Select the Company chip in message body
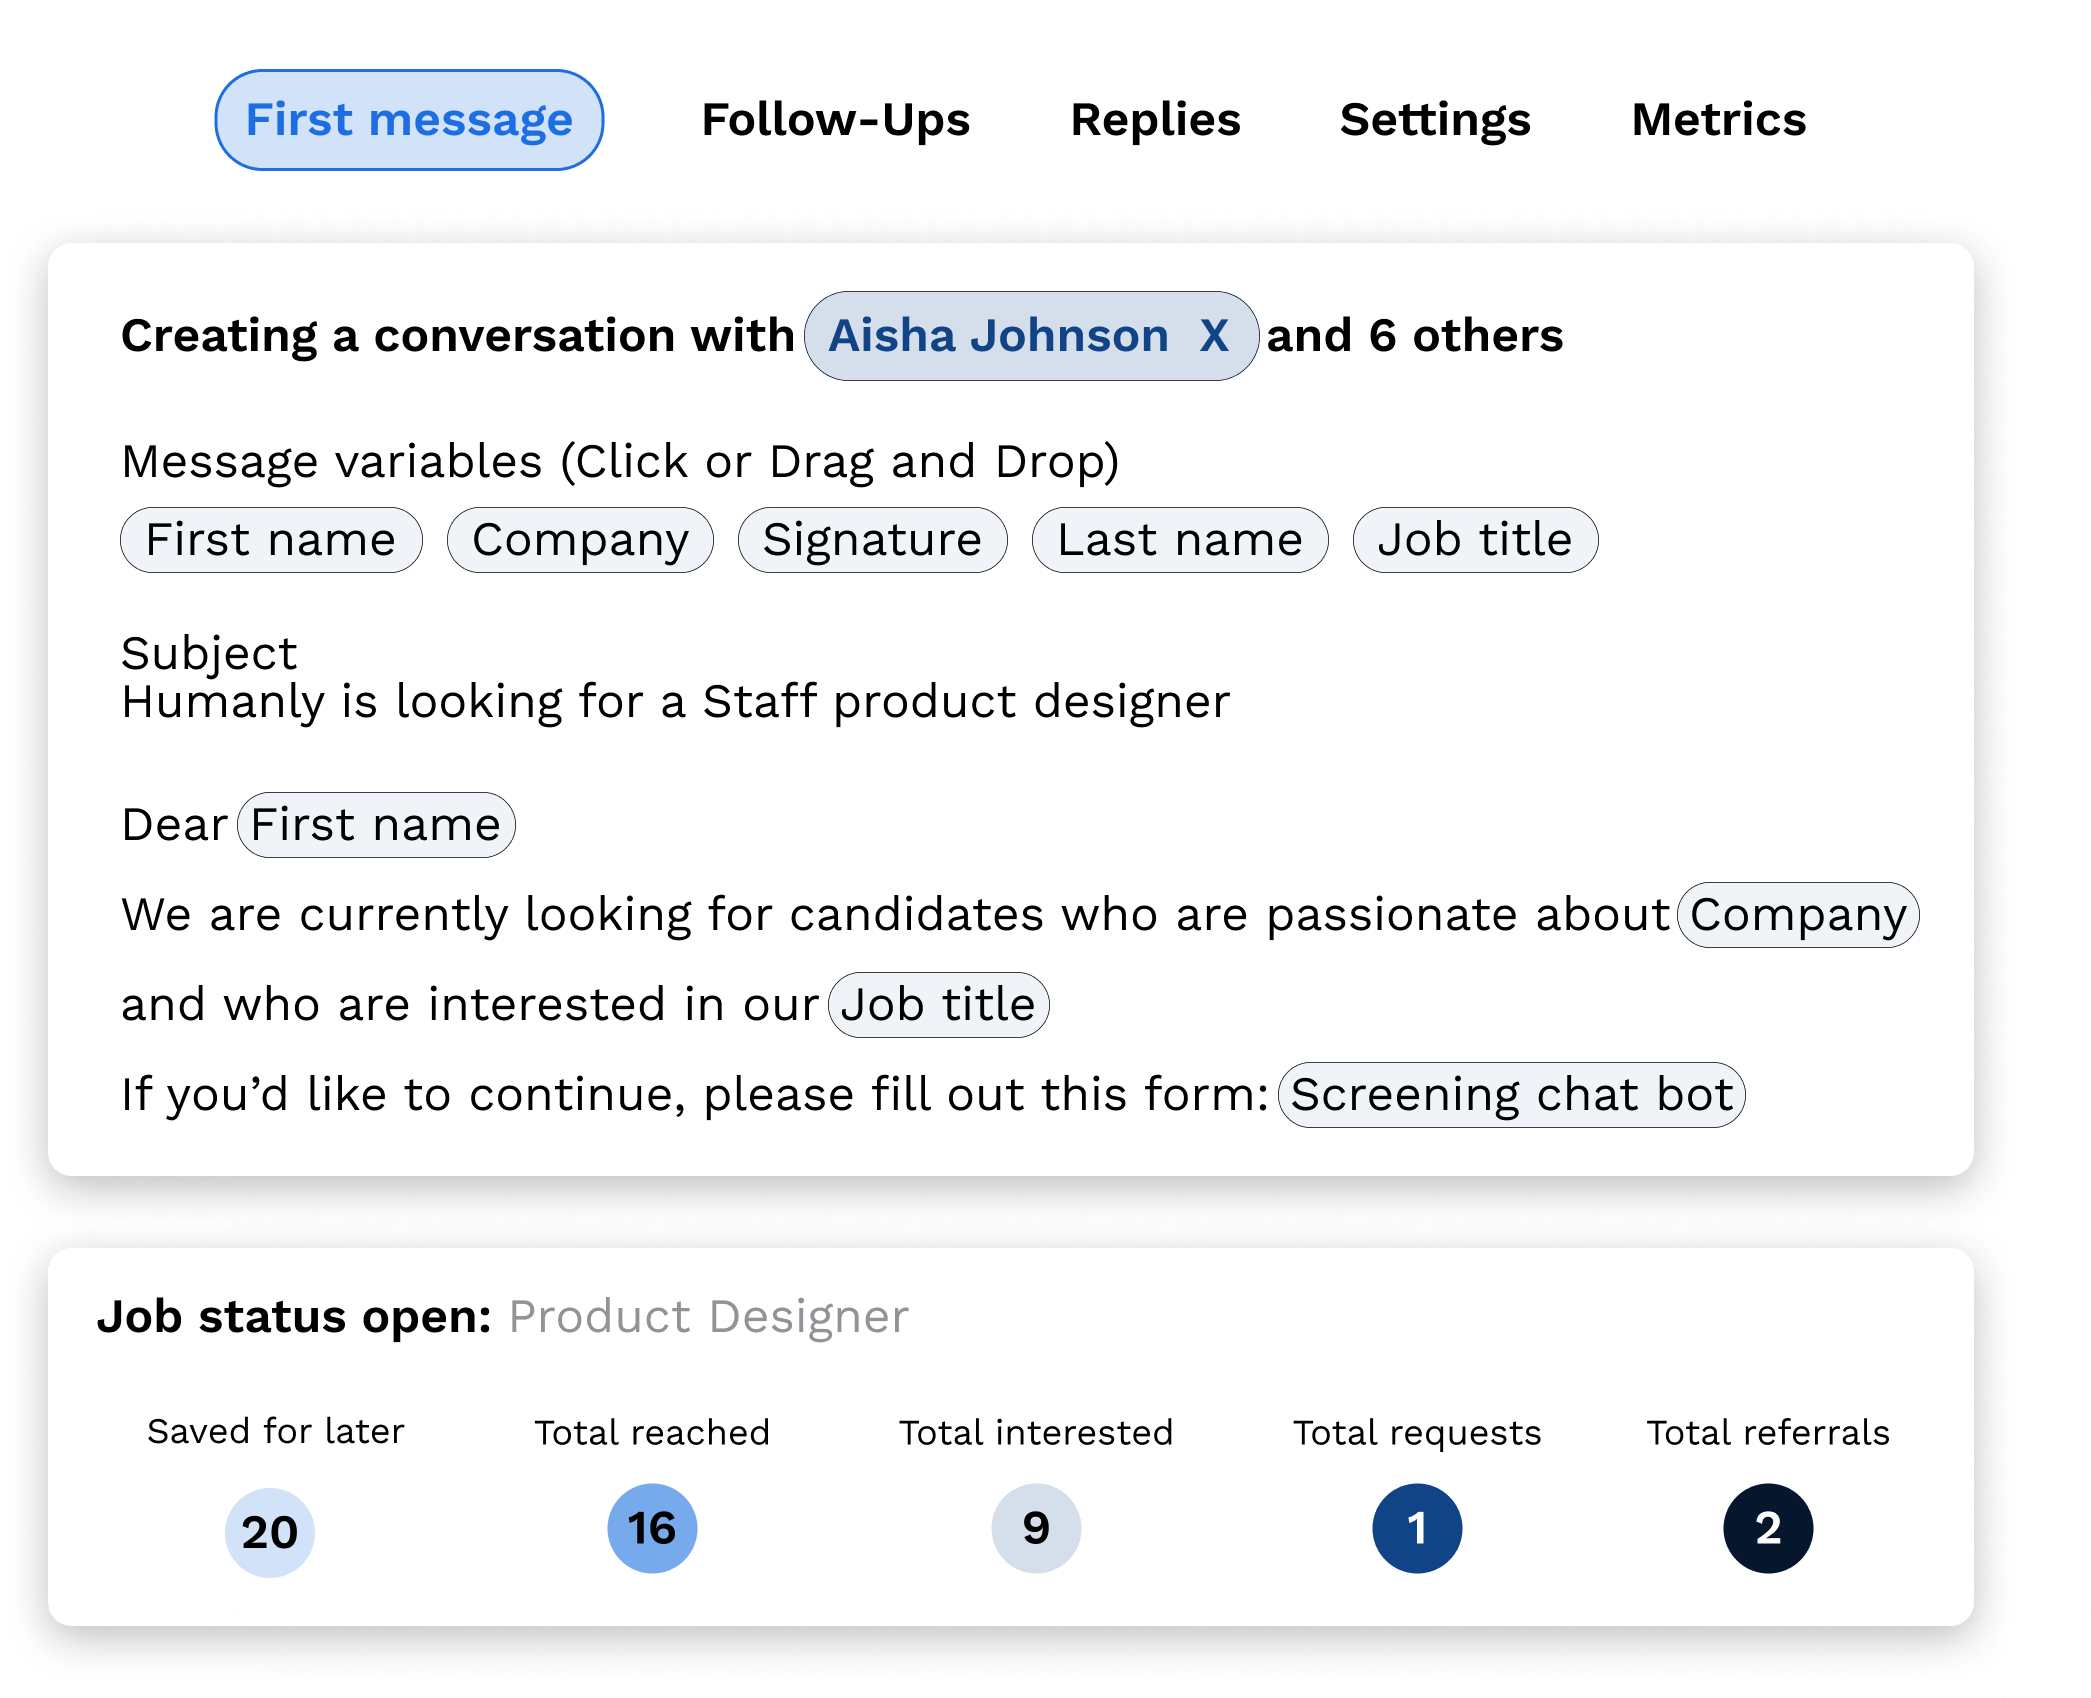This screenshot has width=2091, height=1698. click(1798, 915)
